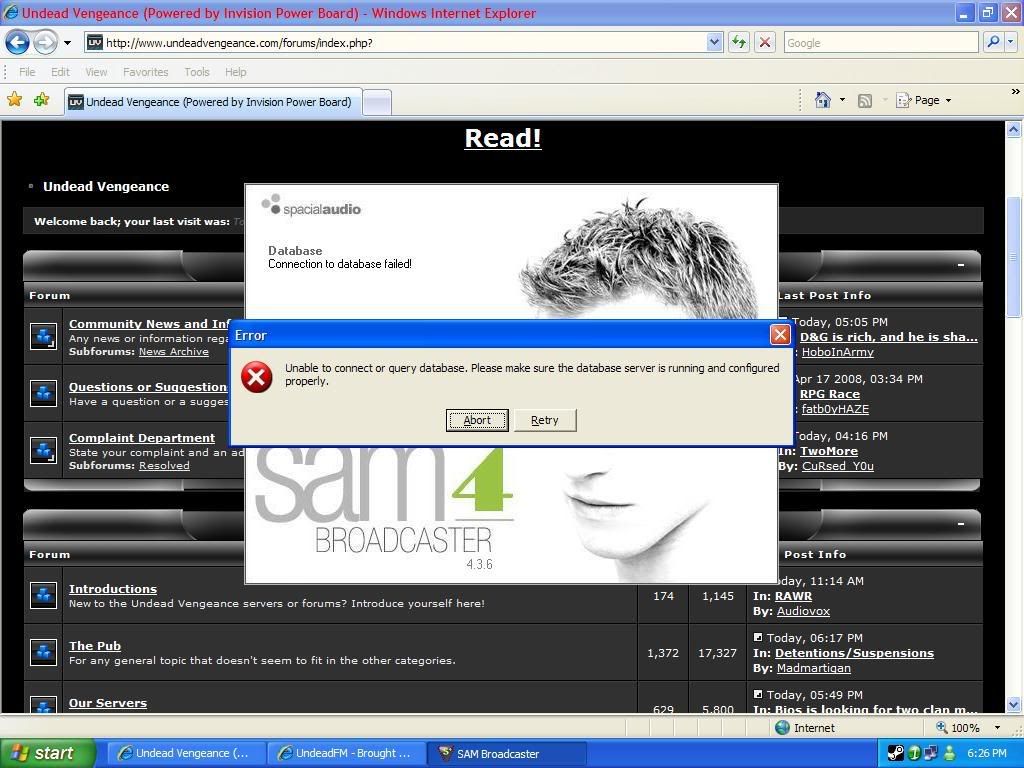
Task: Open The Pub forum link
Action: coord(95,646)
